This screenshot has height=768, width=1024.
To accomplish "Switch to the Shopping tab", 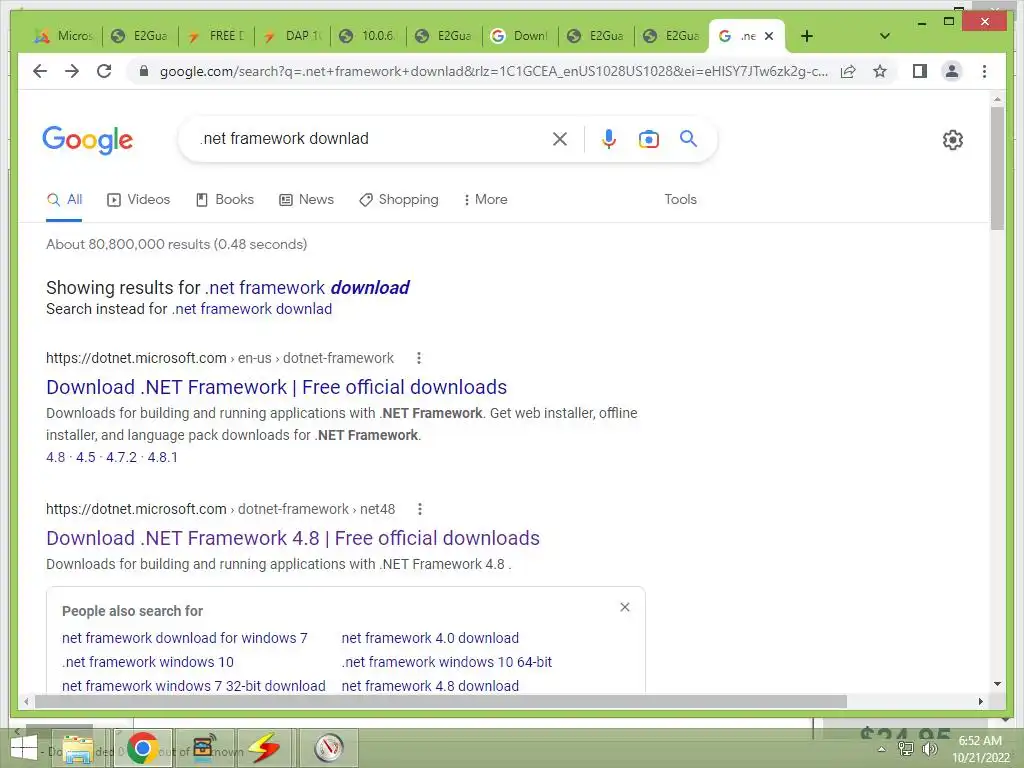I will point(399,200).
